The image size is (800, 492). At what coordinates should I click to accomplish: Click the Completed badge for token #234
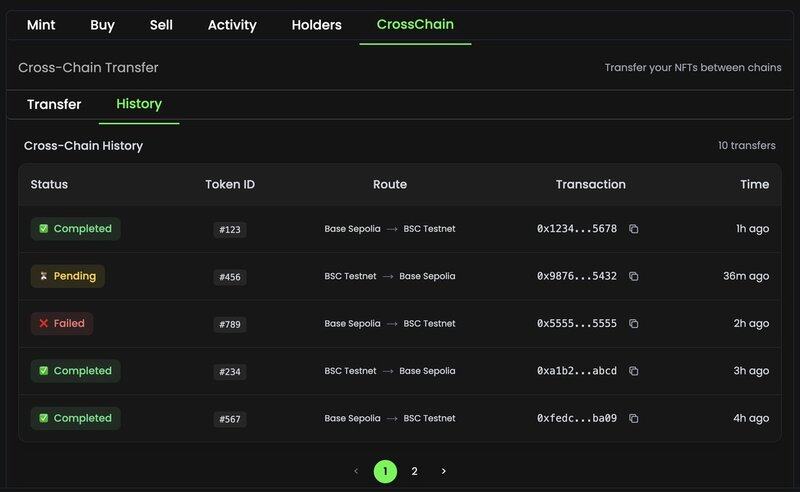point(76,371)
